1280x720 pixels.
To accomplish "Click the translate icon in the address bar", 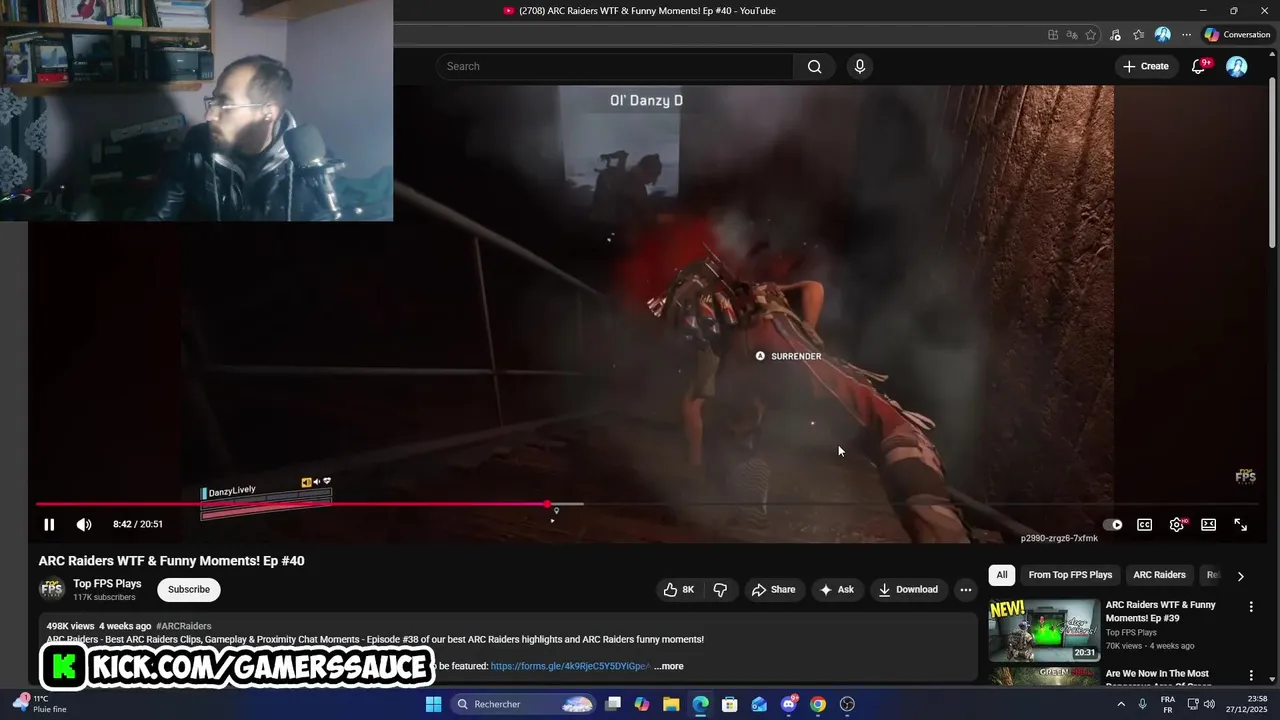I will coord(1072,35).
